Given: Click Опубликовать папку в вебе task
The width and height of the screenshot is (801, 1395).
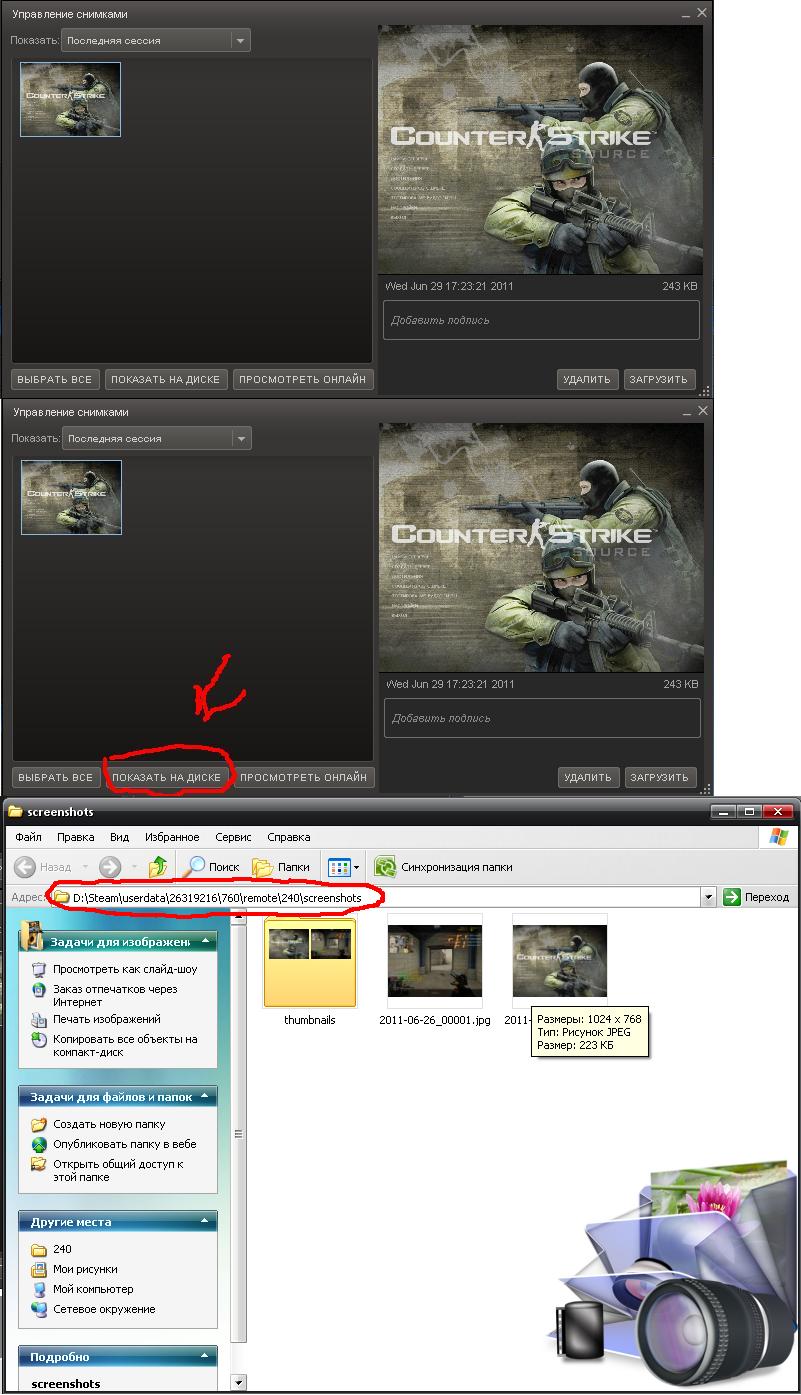Looking at the screenshot, I should [x=125, y=1144].
